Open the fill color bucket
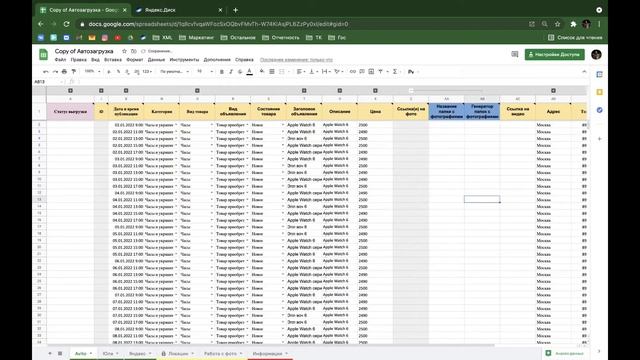The height and width of the screenshot is (360, 640). coord(262,71)
